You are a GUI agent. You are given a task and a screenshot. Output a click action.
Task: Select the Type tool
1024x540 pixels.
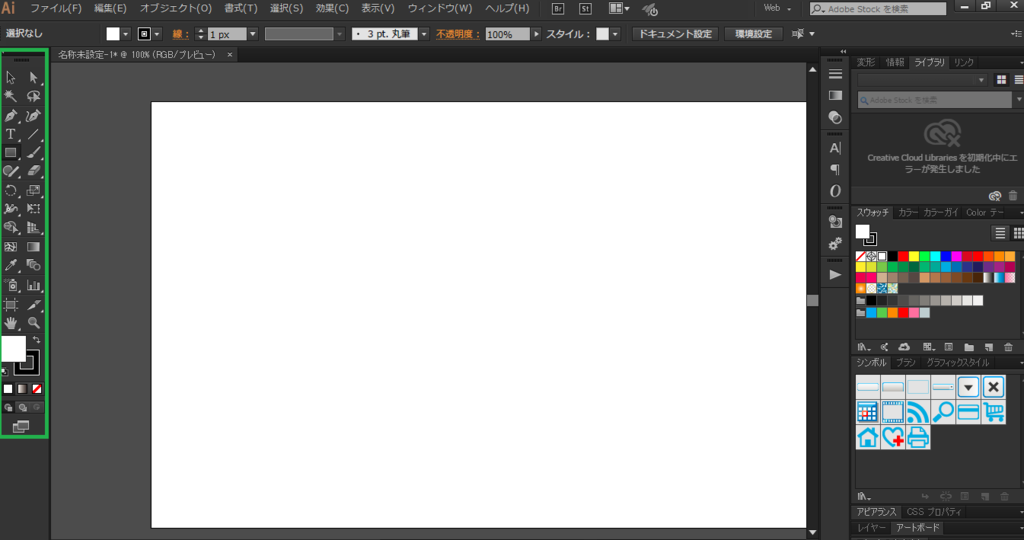pyautogui.click(x=11, y=134)
